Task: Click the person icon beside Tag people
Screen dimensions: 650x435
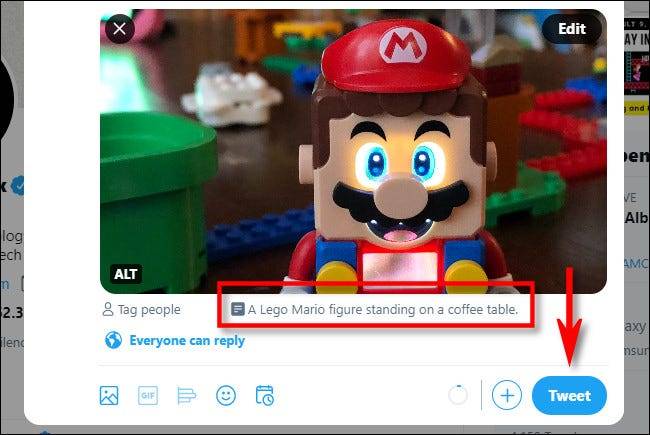Action: (109, 310)
